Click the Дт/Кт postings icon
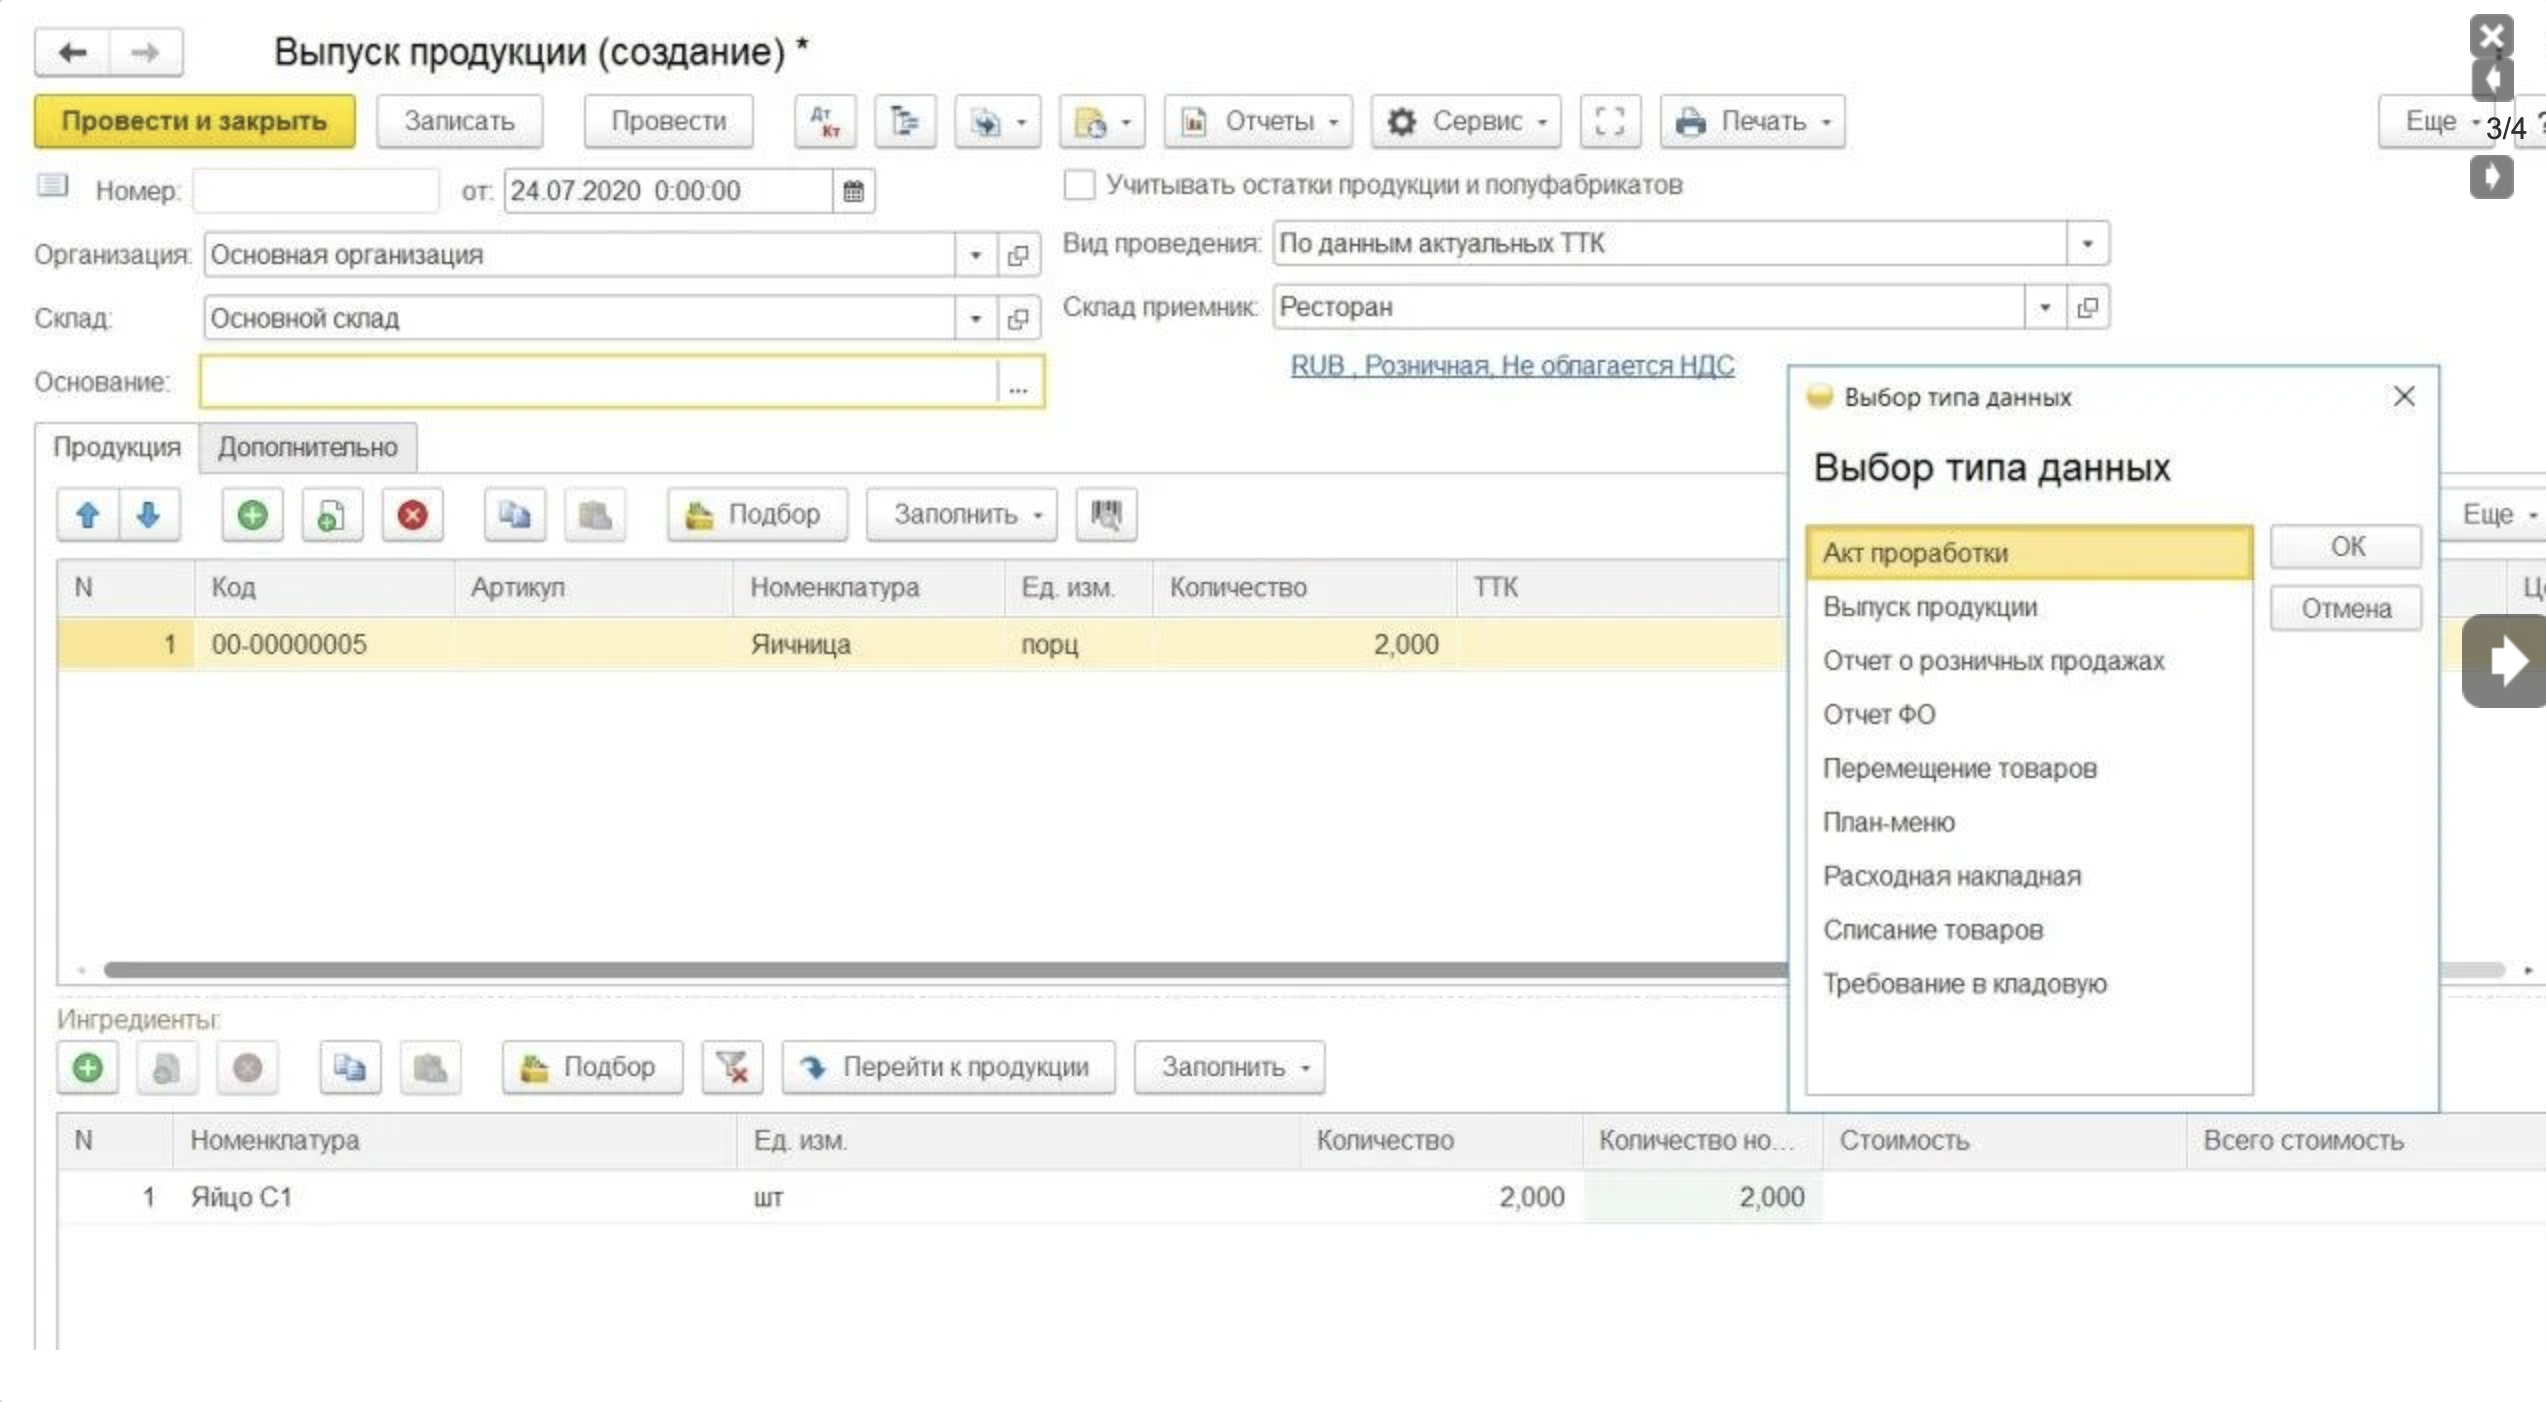 point(824,121)
